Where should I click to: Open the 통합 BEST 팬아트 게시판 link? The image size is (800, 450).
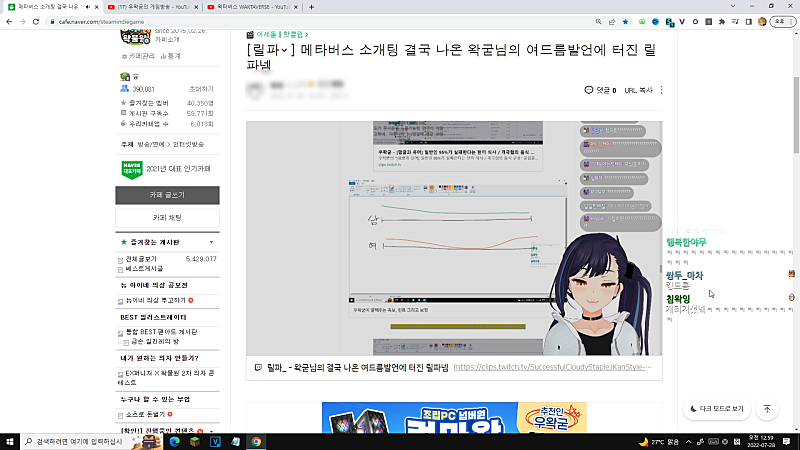pos(162,332)
